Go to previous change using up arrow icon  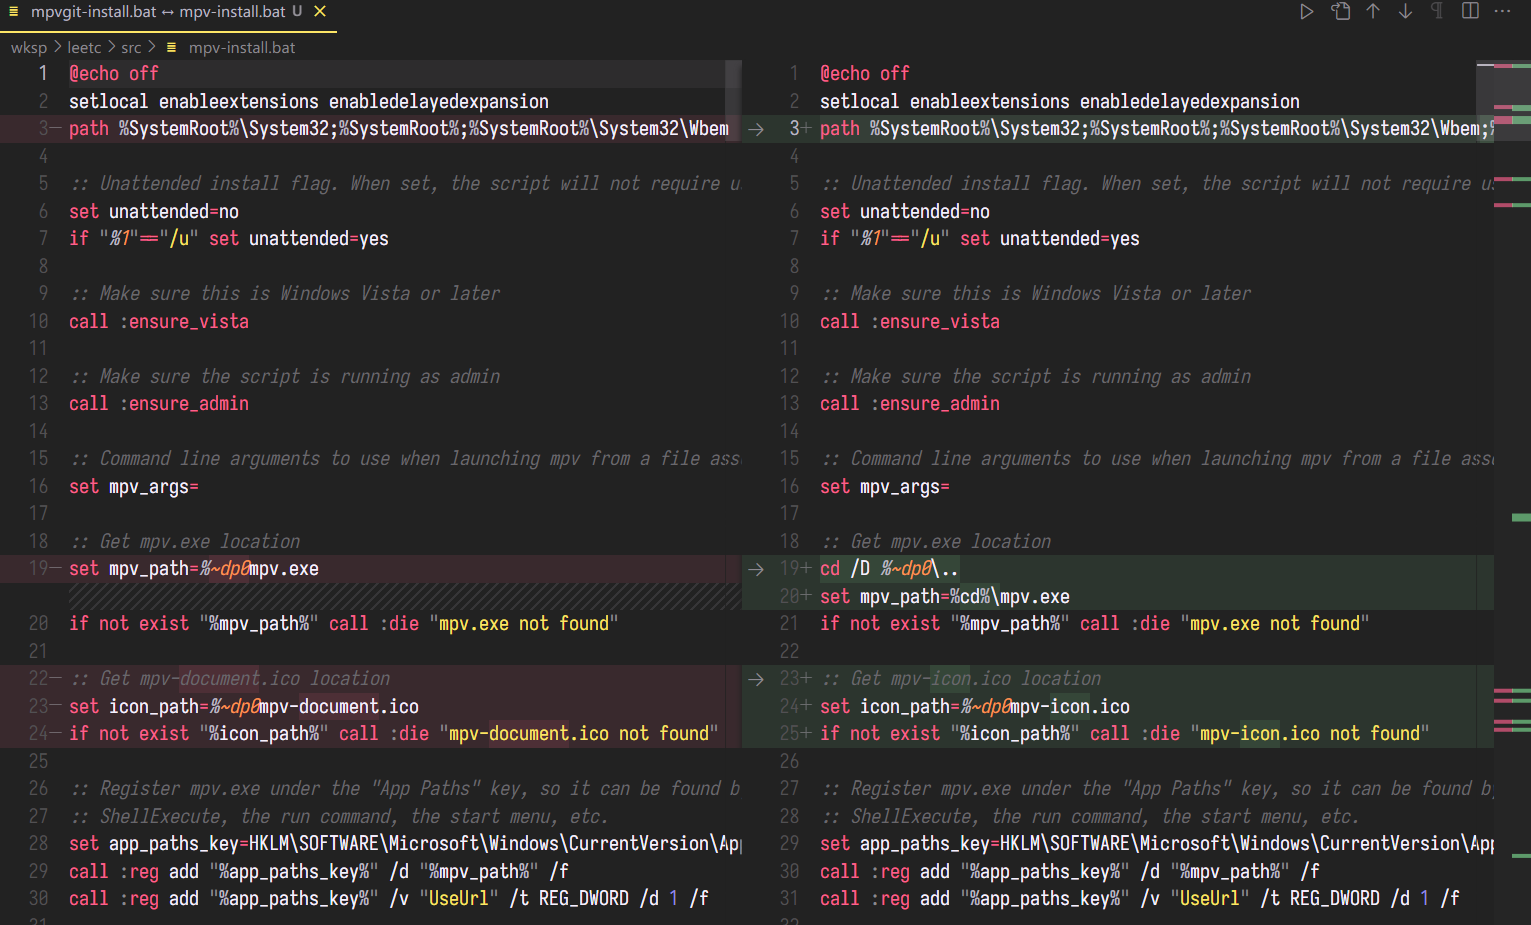pos(1373,11)
